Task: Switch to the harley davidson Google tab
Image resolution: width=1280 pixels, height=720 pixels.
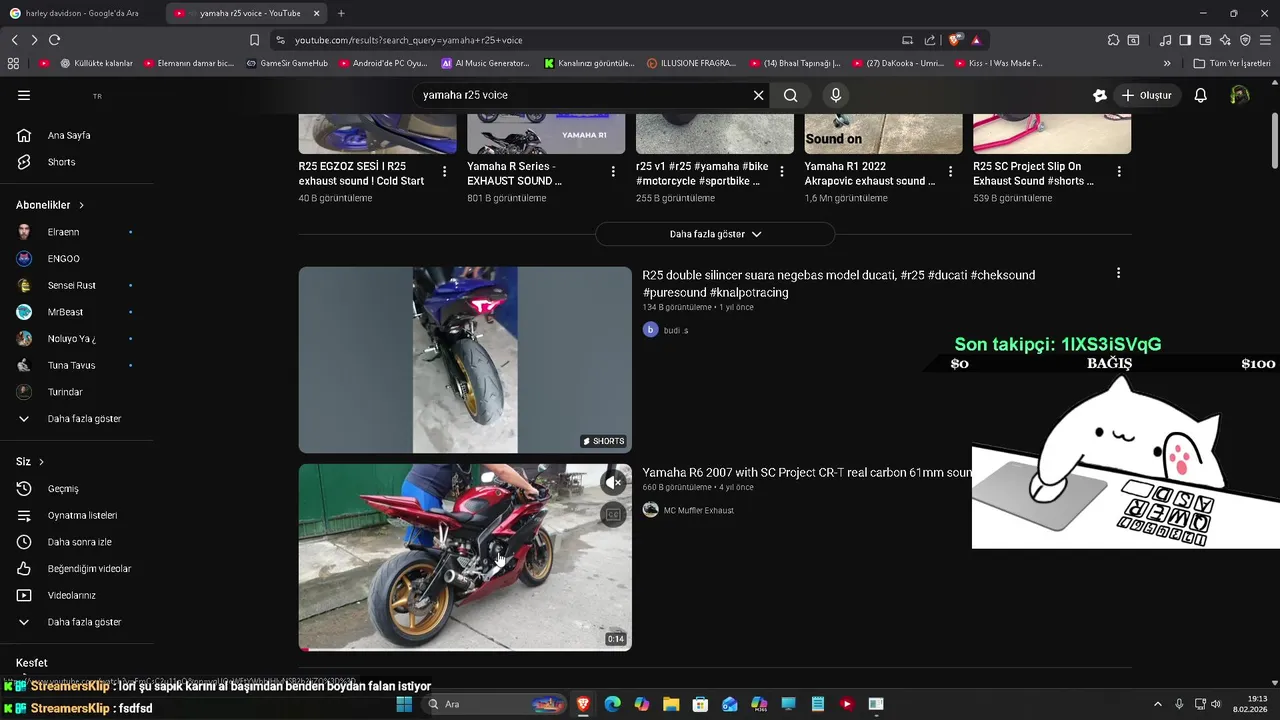Action: click(82, 13)
